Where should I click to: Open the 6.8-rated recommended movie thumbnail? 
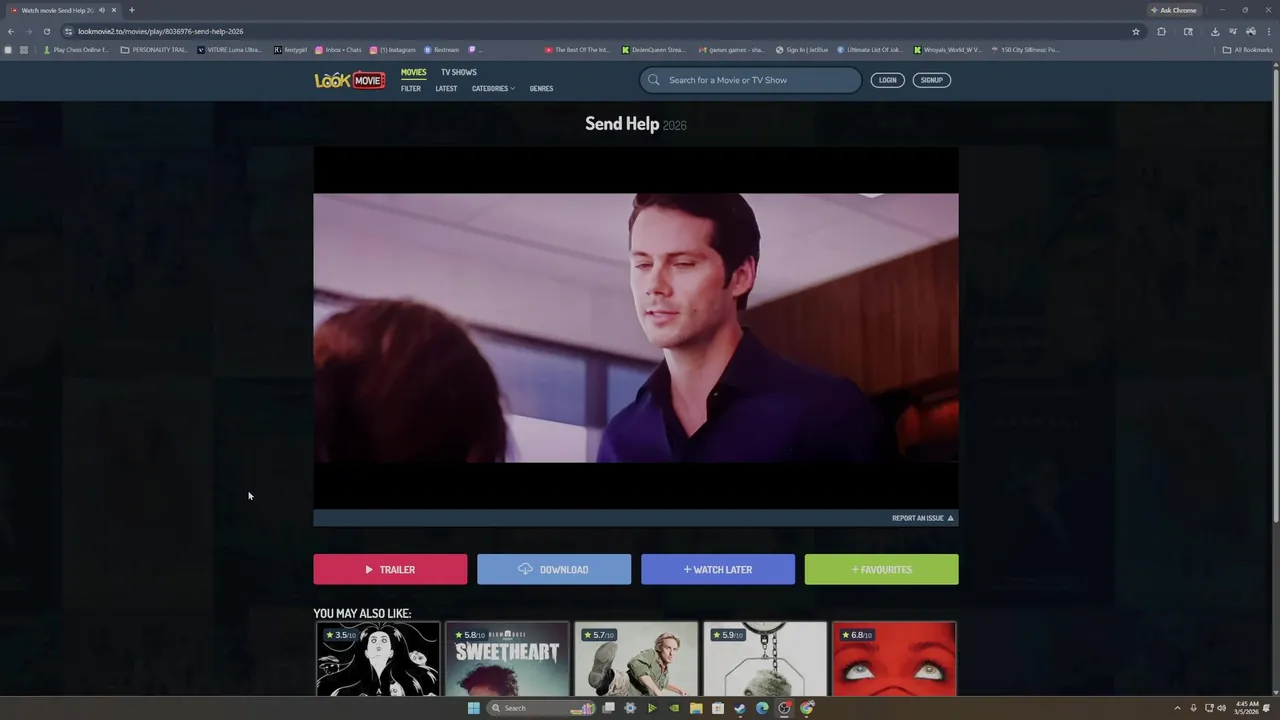pyautogui.click(x=894, y=659)
